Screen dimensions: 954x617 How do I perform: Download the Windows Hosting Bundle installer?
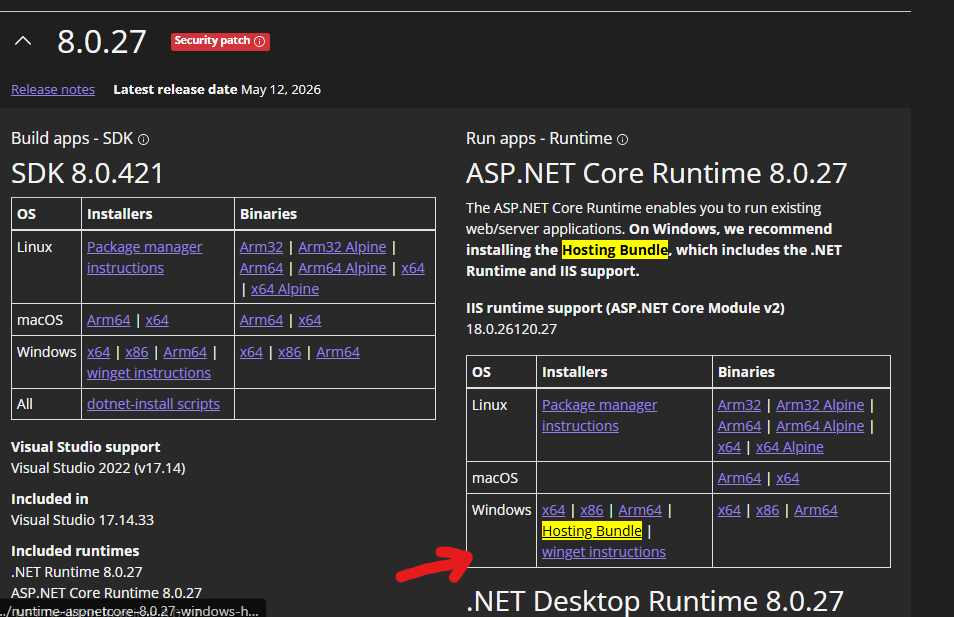coord(592,531)
